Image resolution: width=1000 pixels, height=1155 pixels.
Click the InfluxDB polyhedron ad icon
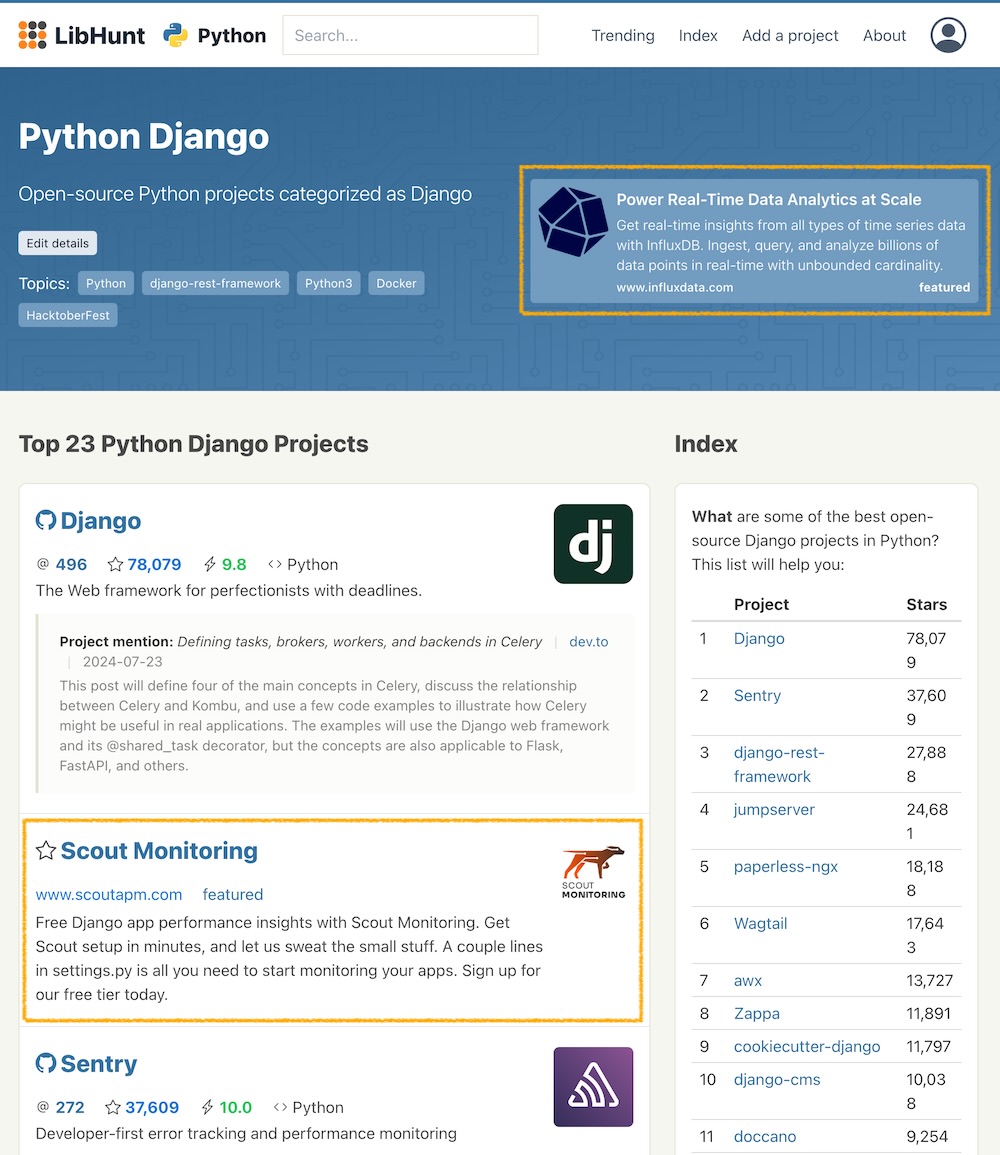(573, 222)
